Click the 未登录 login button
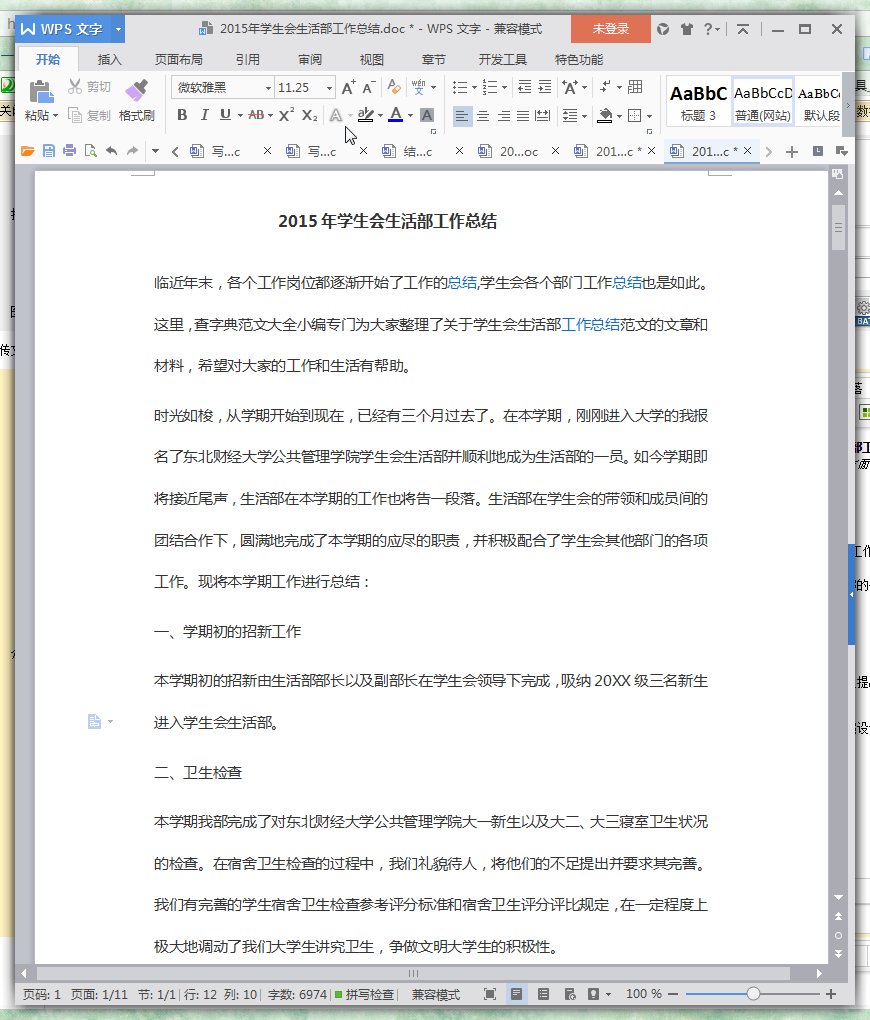The image size is (870, 1020). coord(610,29)
